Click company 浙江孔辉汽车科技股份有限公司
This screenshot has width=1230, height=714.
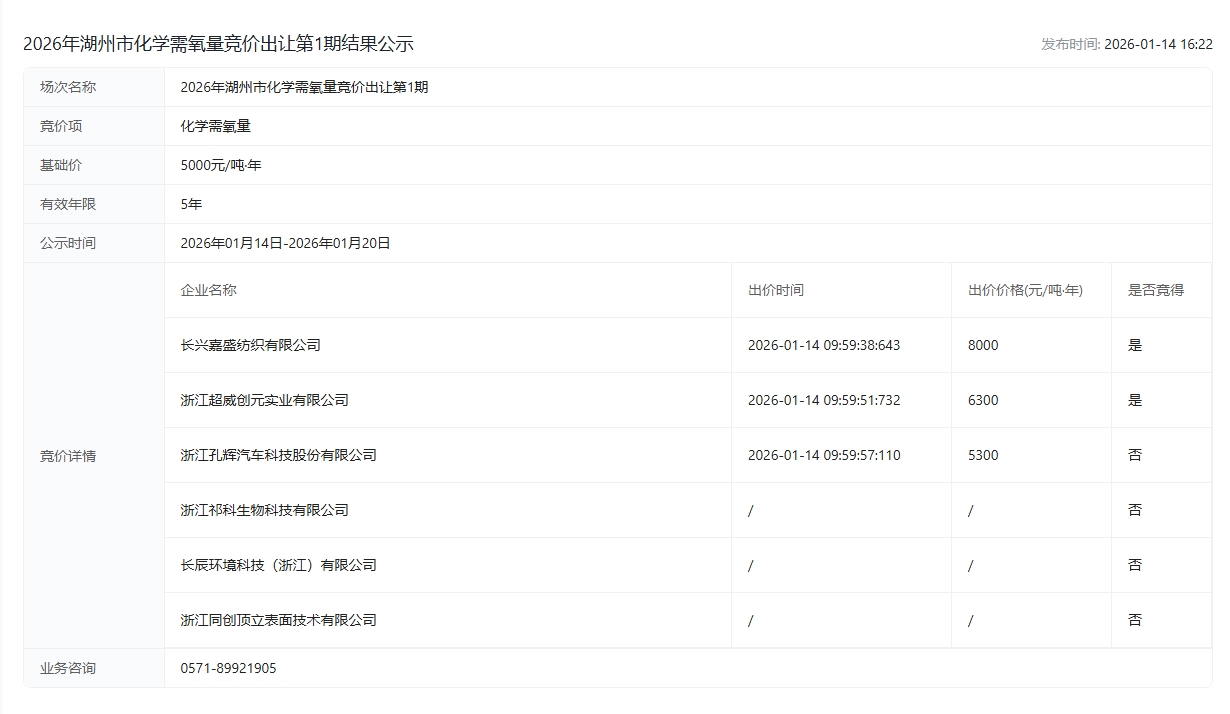(278, 455)
